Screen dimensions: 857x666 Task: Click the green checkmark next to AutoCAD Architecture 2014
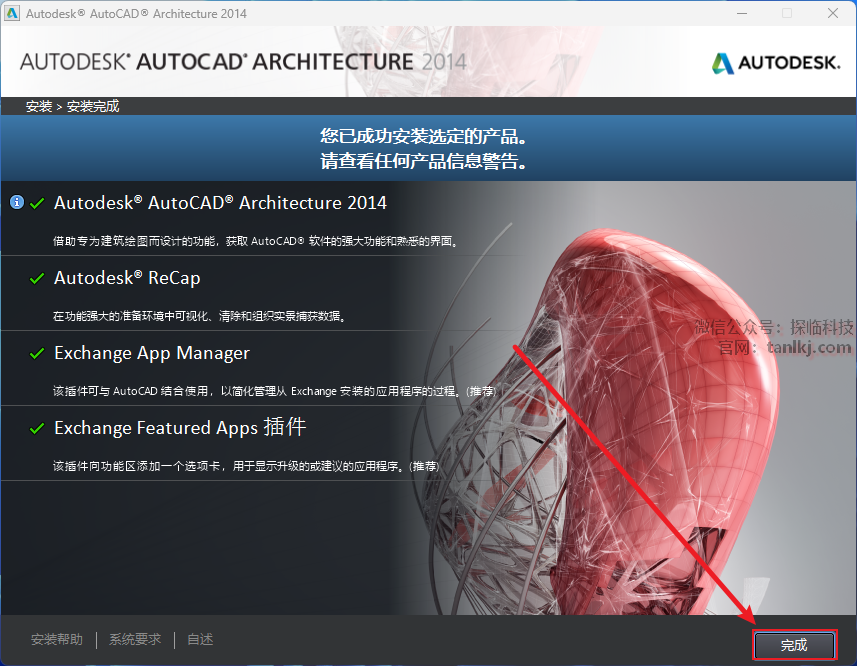(x=37, y=203)
